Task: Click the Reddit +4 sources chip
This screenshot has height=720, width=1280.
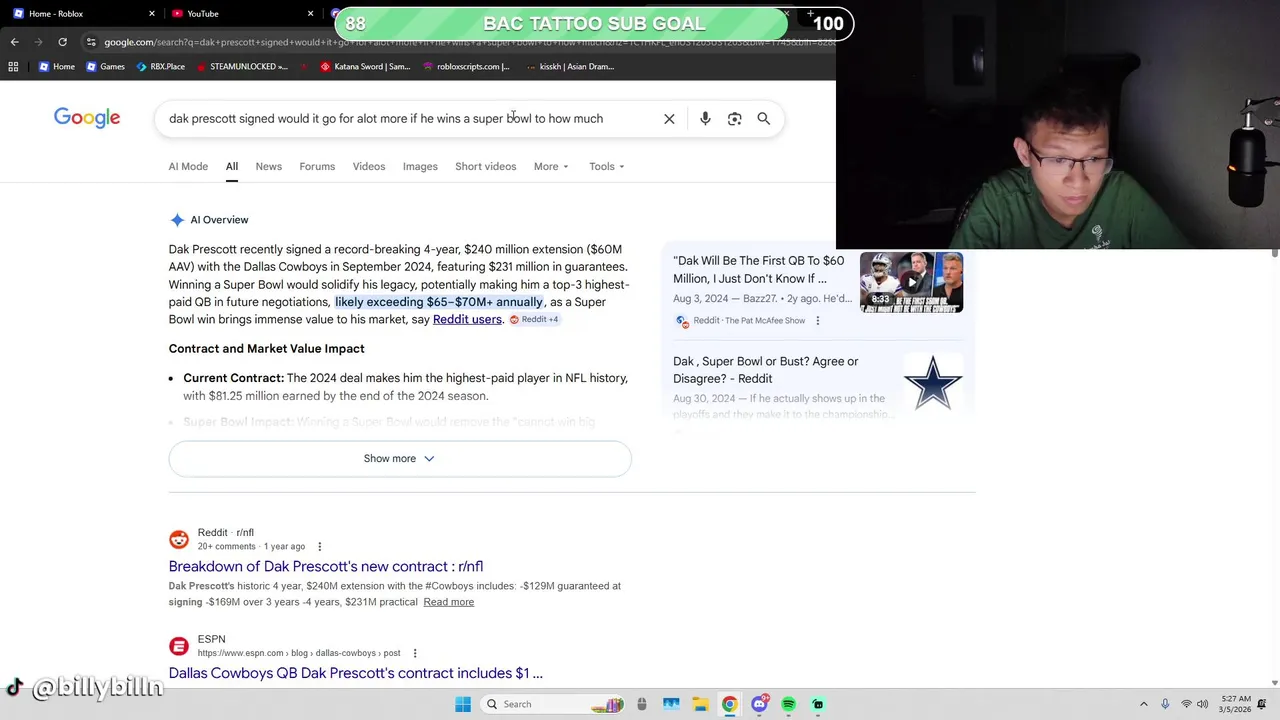Action: click(x=534, y=319)
